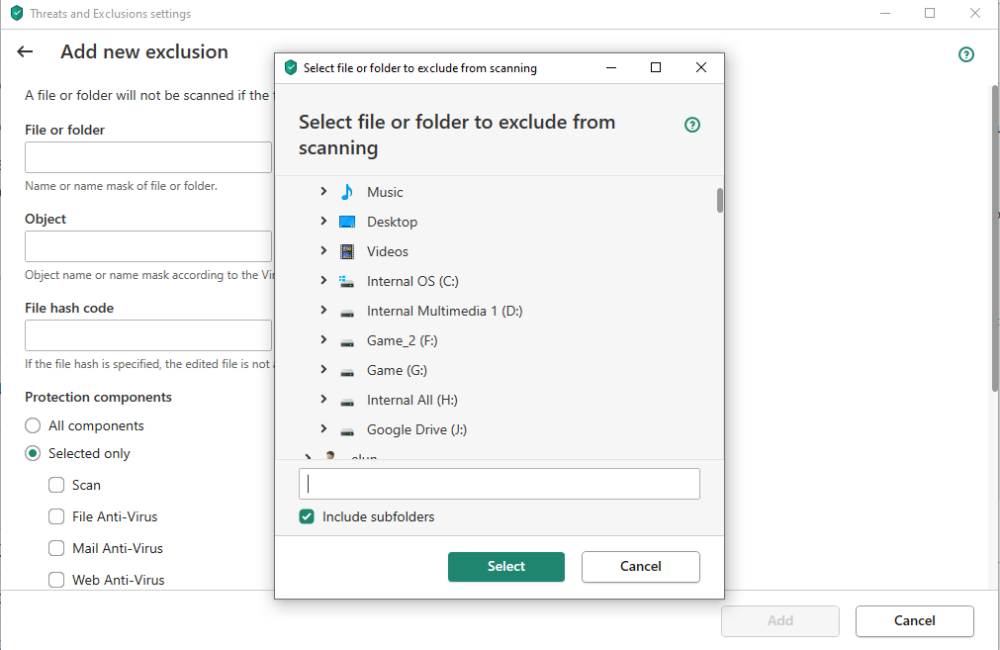Select the Music folder icon
This screenshot has width=1000, height=650.
coord(347,192)
